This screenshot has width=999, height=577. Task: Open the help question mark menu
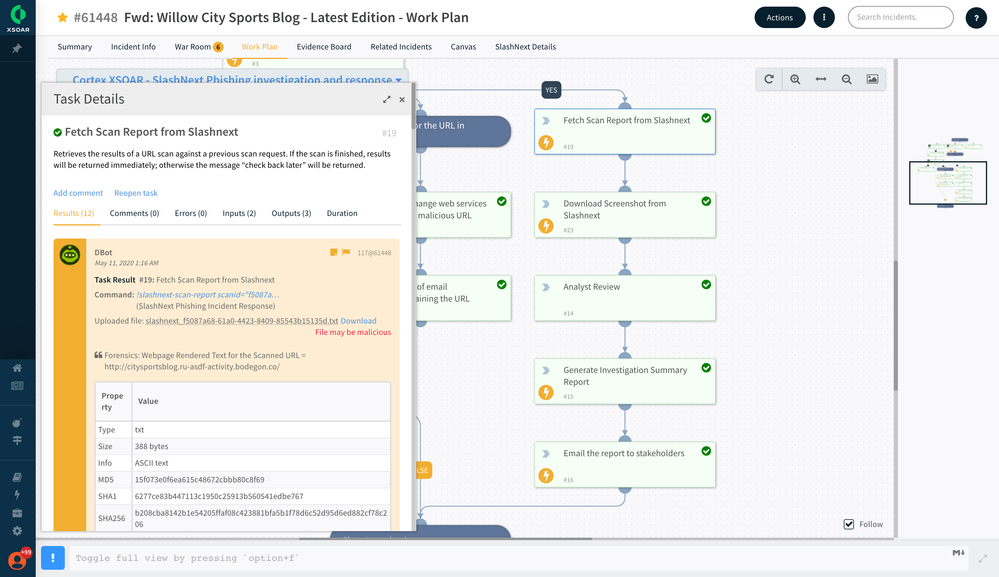click(x=976, y=18)
